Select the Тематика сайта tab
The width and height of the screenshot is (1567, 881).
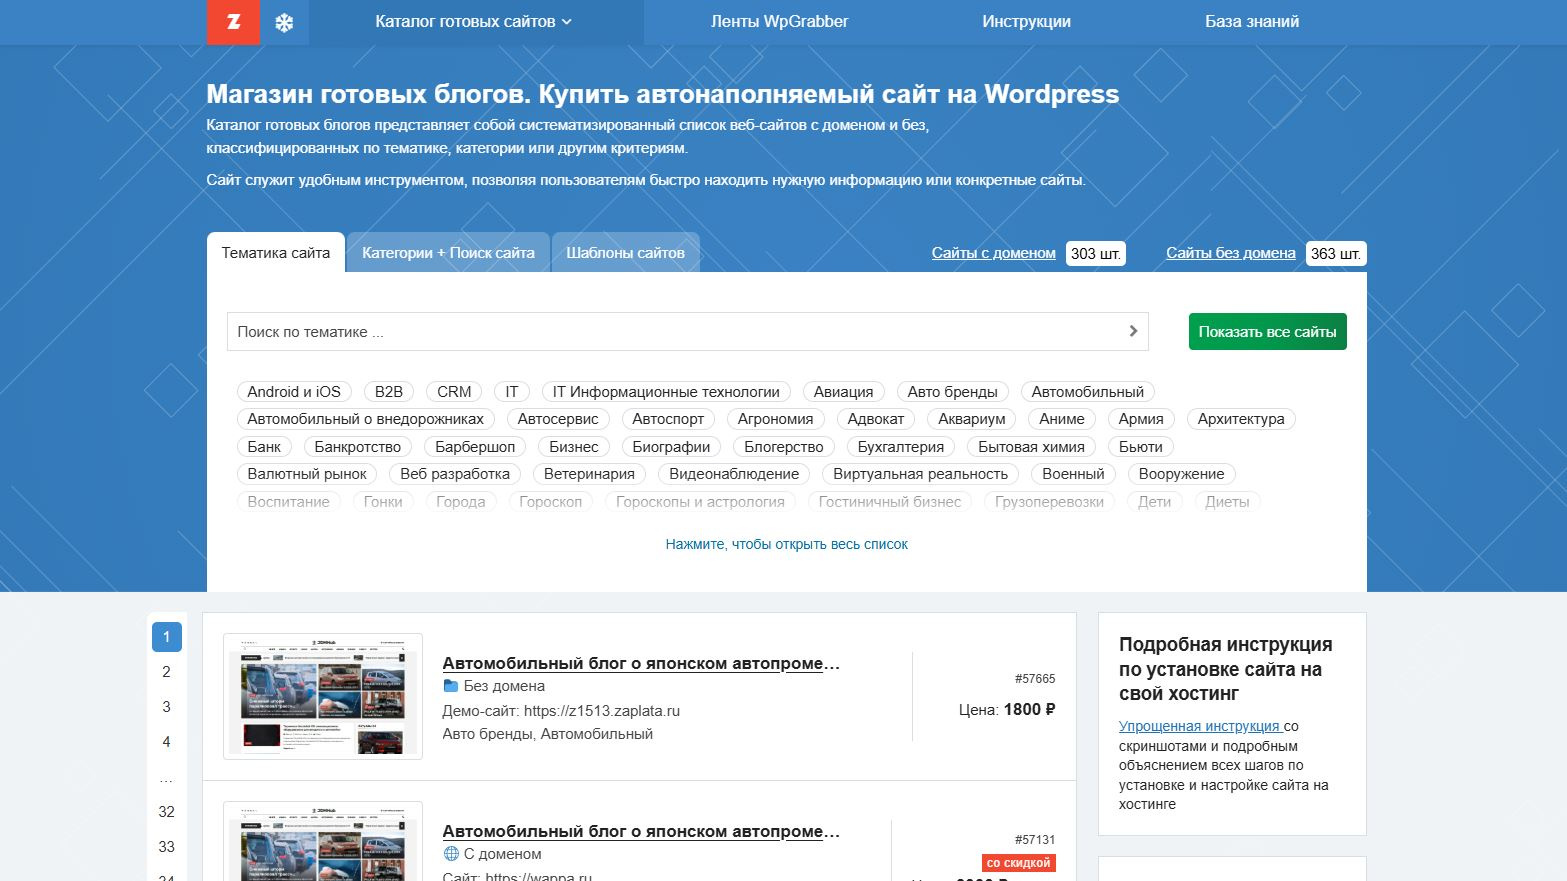point(276,253)
